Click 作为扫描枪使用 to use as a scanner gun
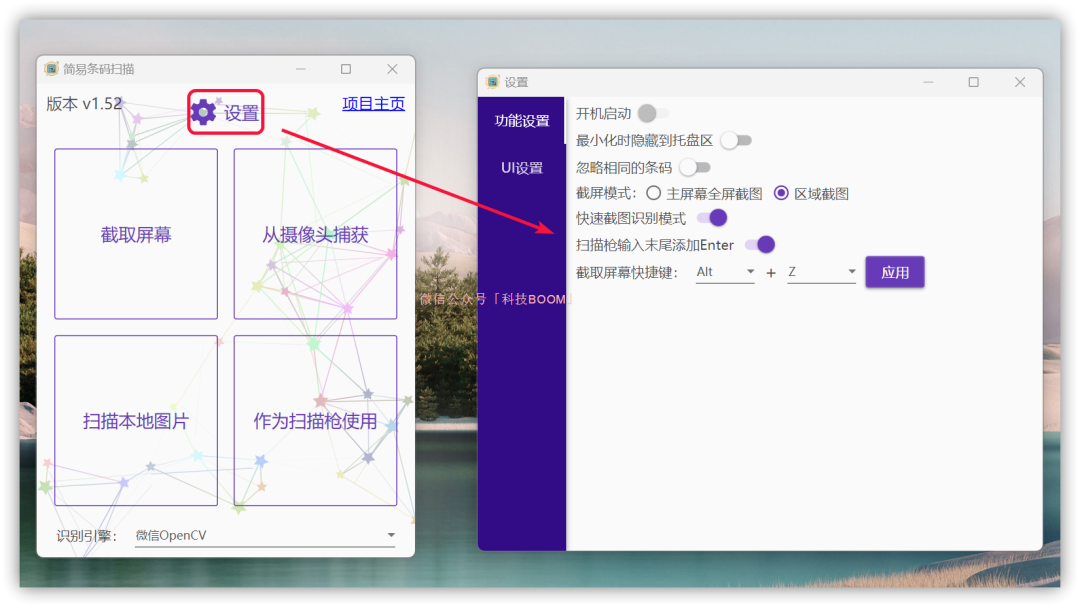 pyautogui.click(x=315, y=420)
